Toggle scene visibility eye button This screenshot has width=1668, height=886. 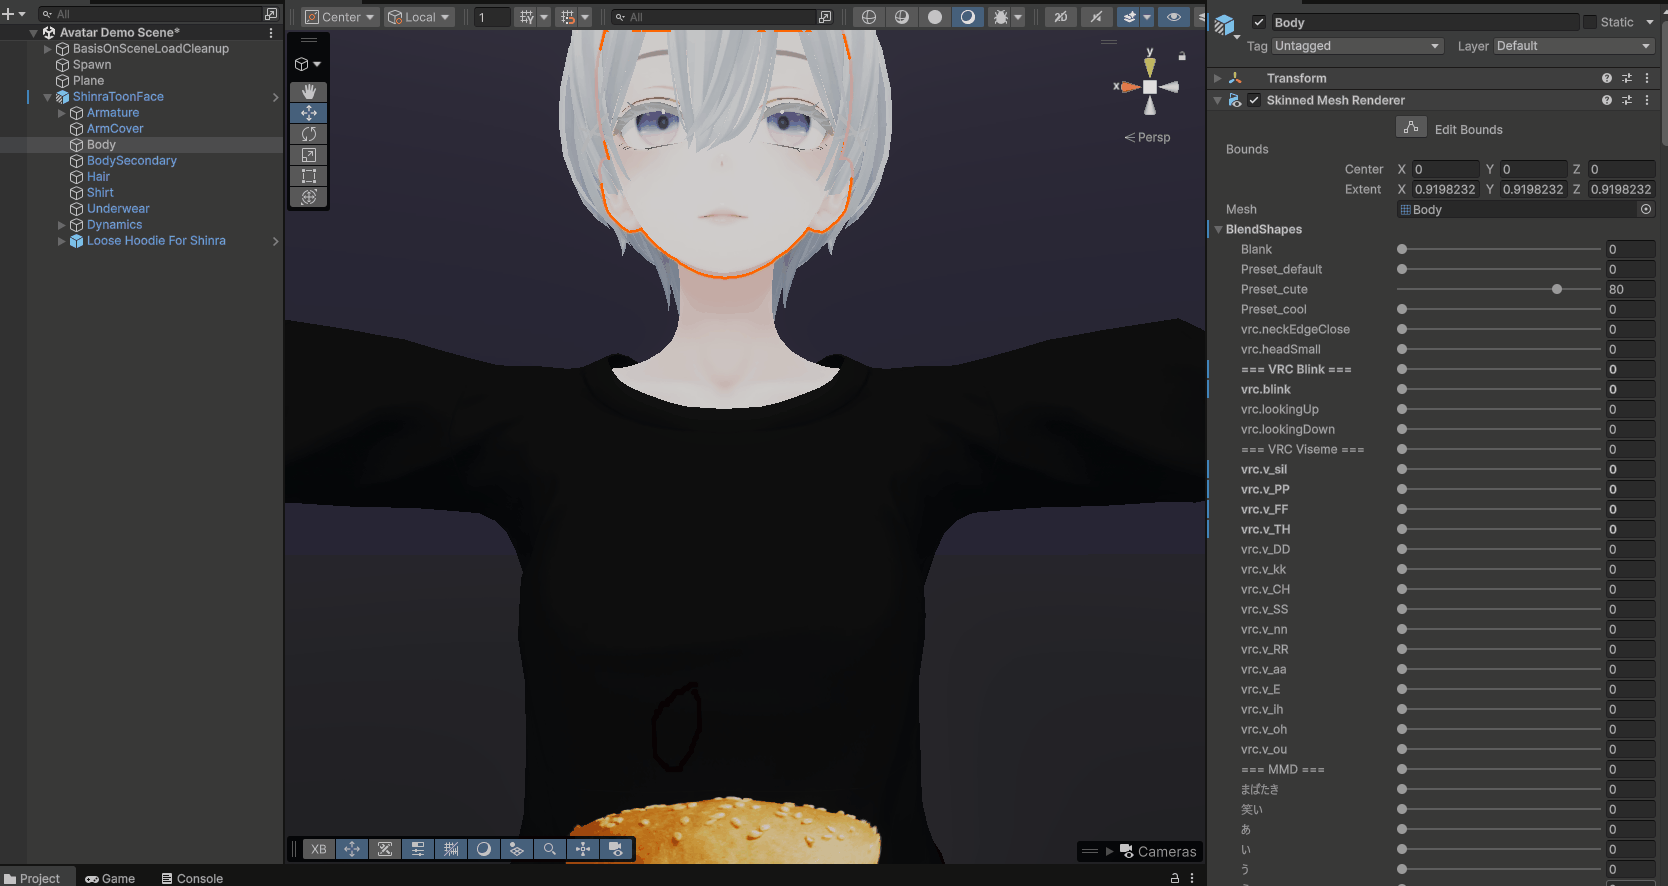point(1174,17)
